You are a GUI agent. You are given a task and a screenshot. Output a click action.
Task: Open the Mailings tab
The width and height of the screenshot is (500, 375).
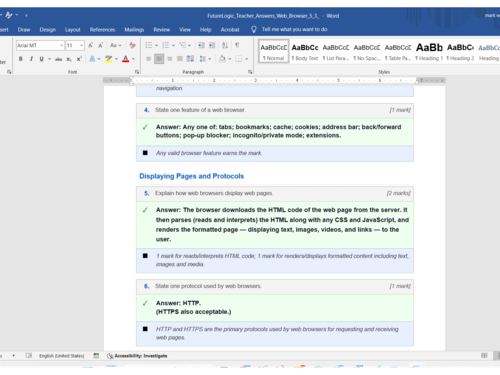pos(134,30)
